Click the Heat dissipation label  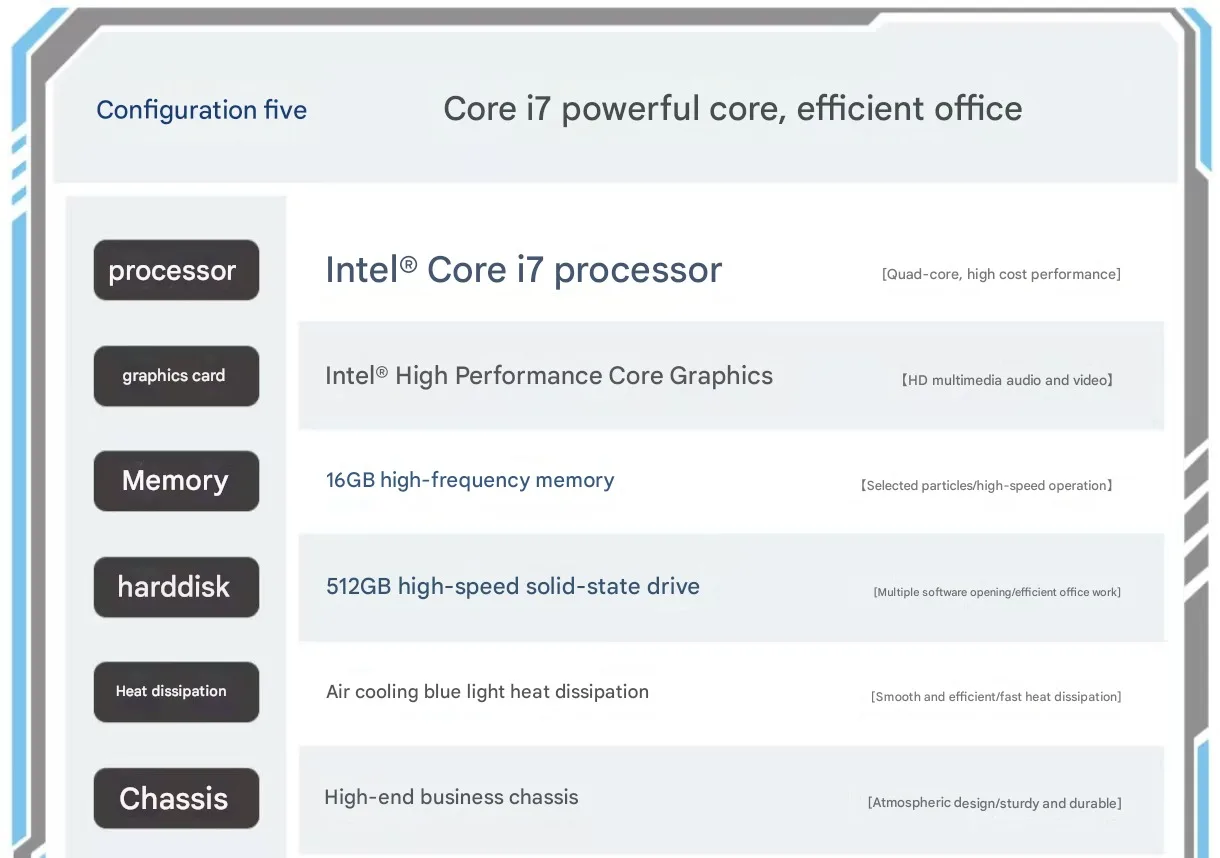(176, 692)
